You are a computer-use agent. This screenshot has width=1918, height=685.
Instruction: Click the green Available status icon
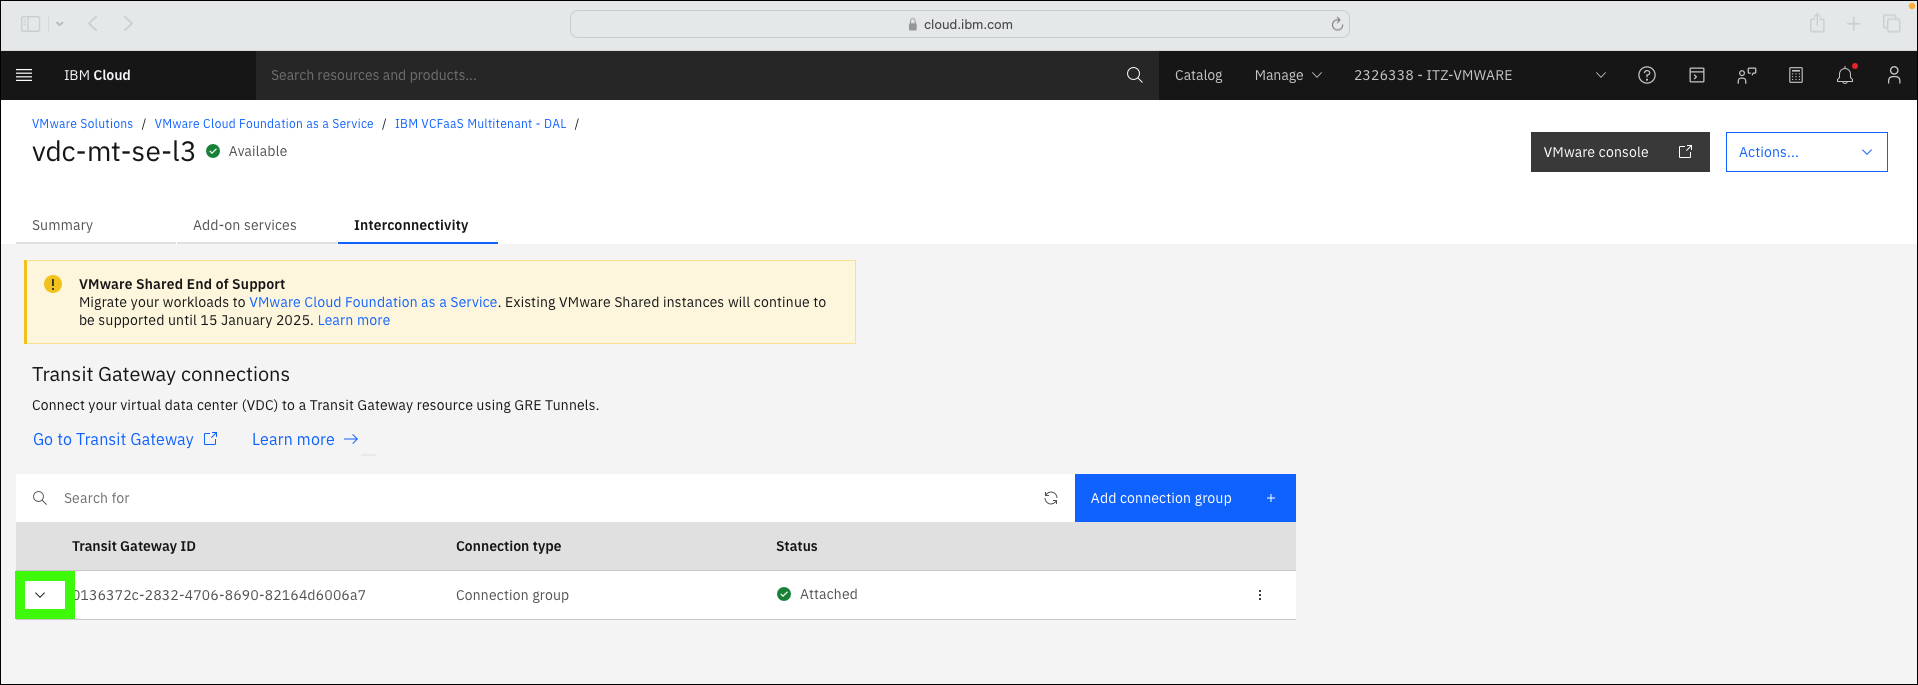click(x=213, y=151)
